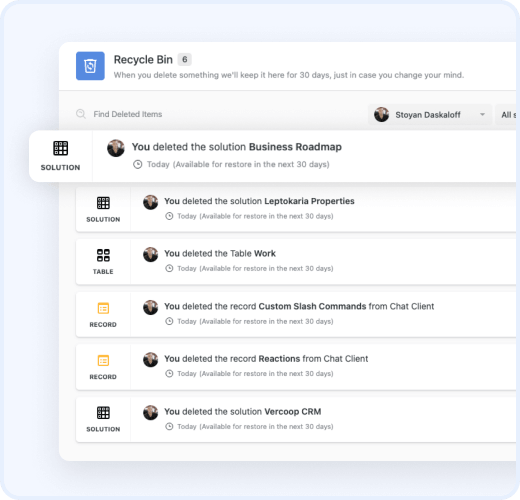The height and width of the screenshot is (500, 520).
Task: Click the 30 days retention description text
Action: click(289, 75)
